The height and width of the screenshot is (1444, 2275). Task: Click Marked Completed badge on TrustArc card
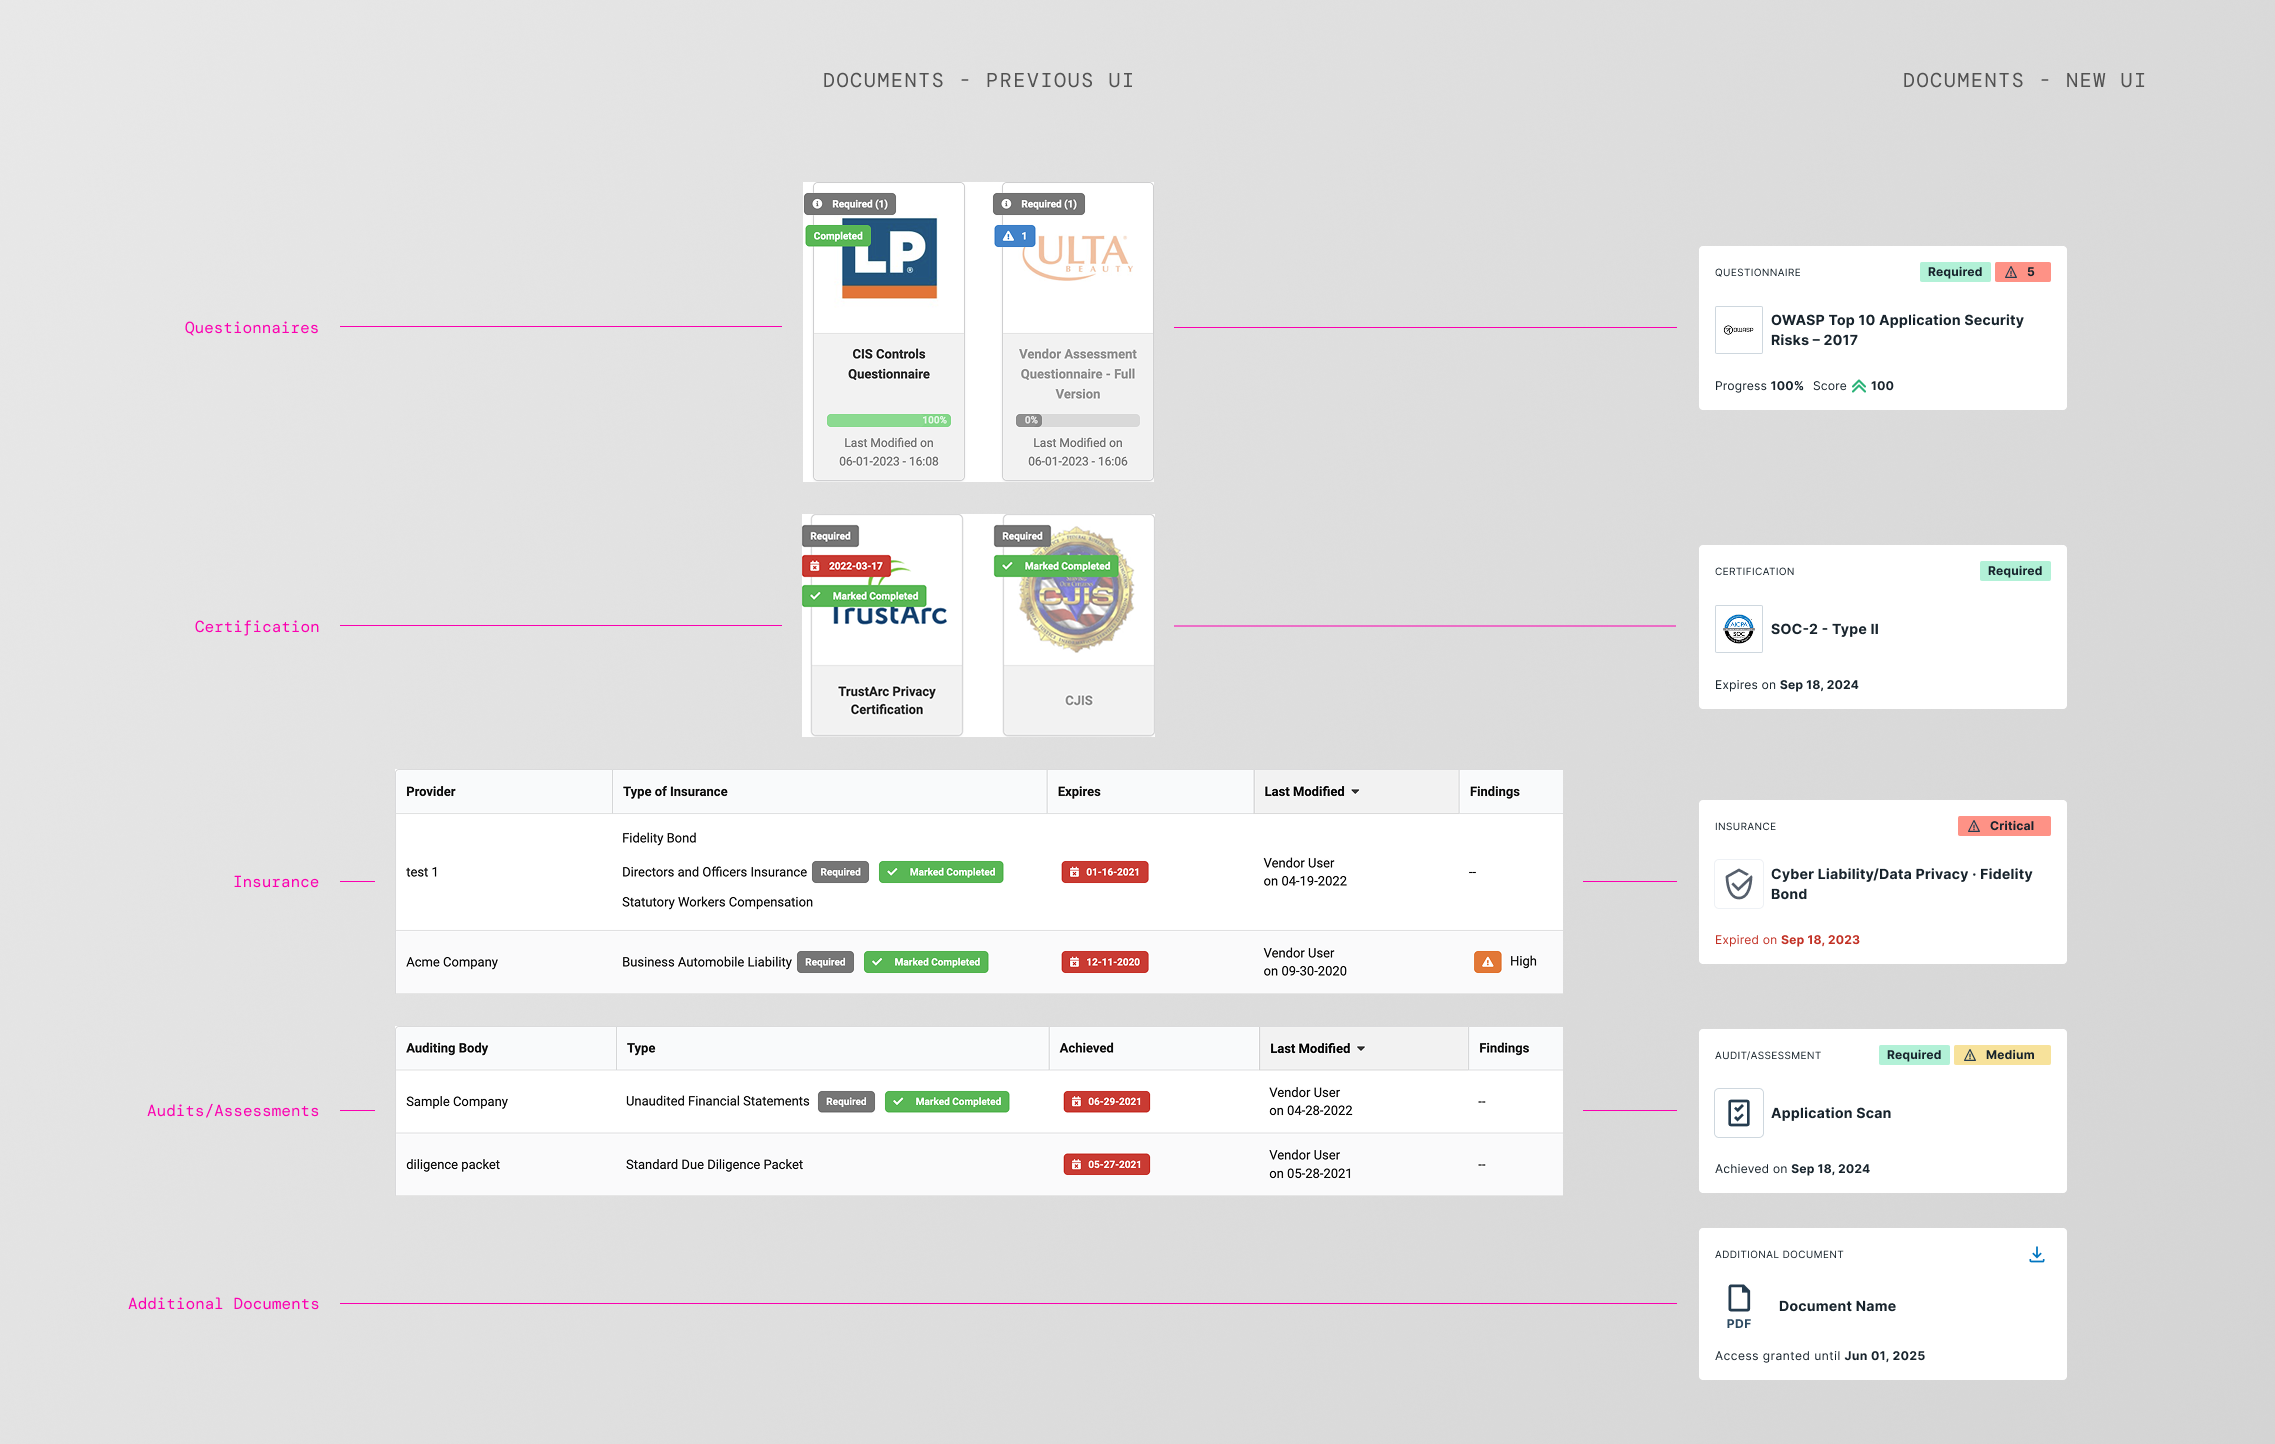click(x=865, y=596)
